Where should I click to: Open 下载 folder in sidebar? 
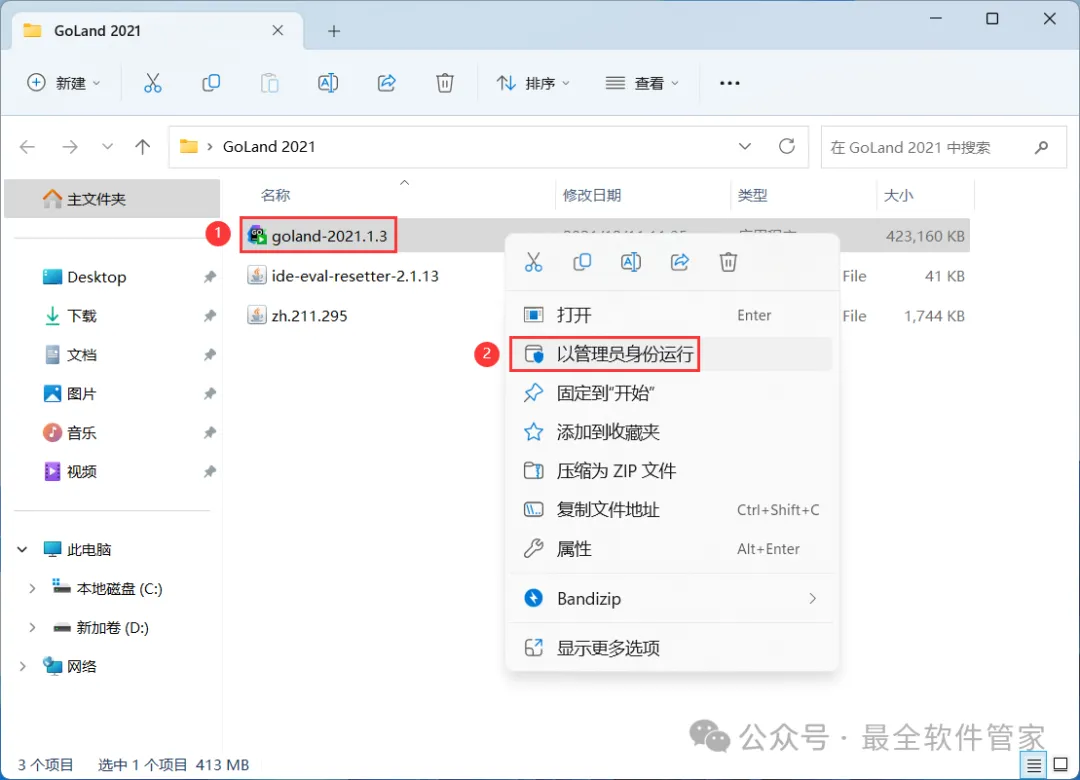click(x=70, y=316)
